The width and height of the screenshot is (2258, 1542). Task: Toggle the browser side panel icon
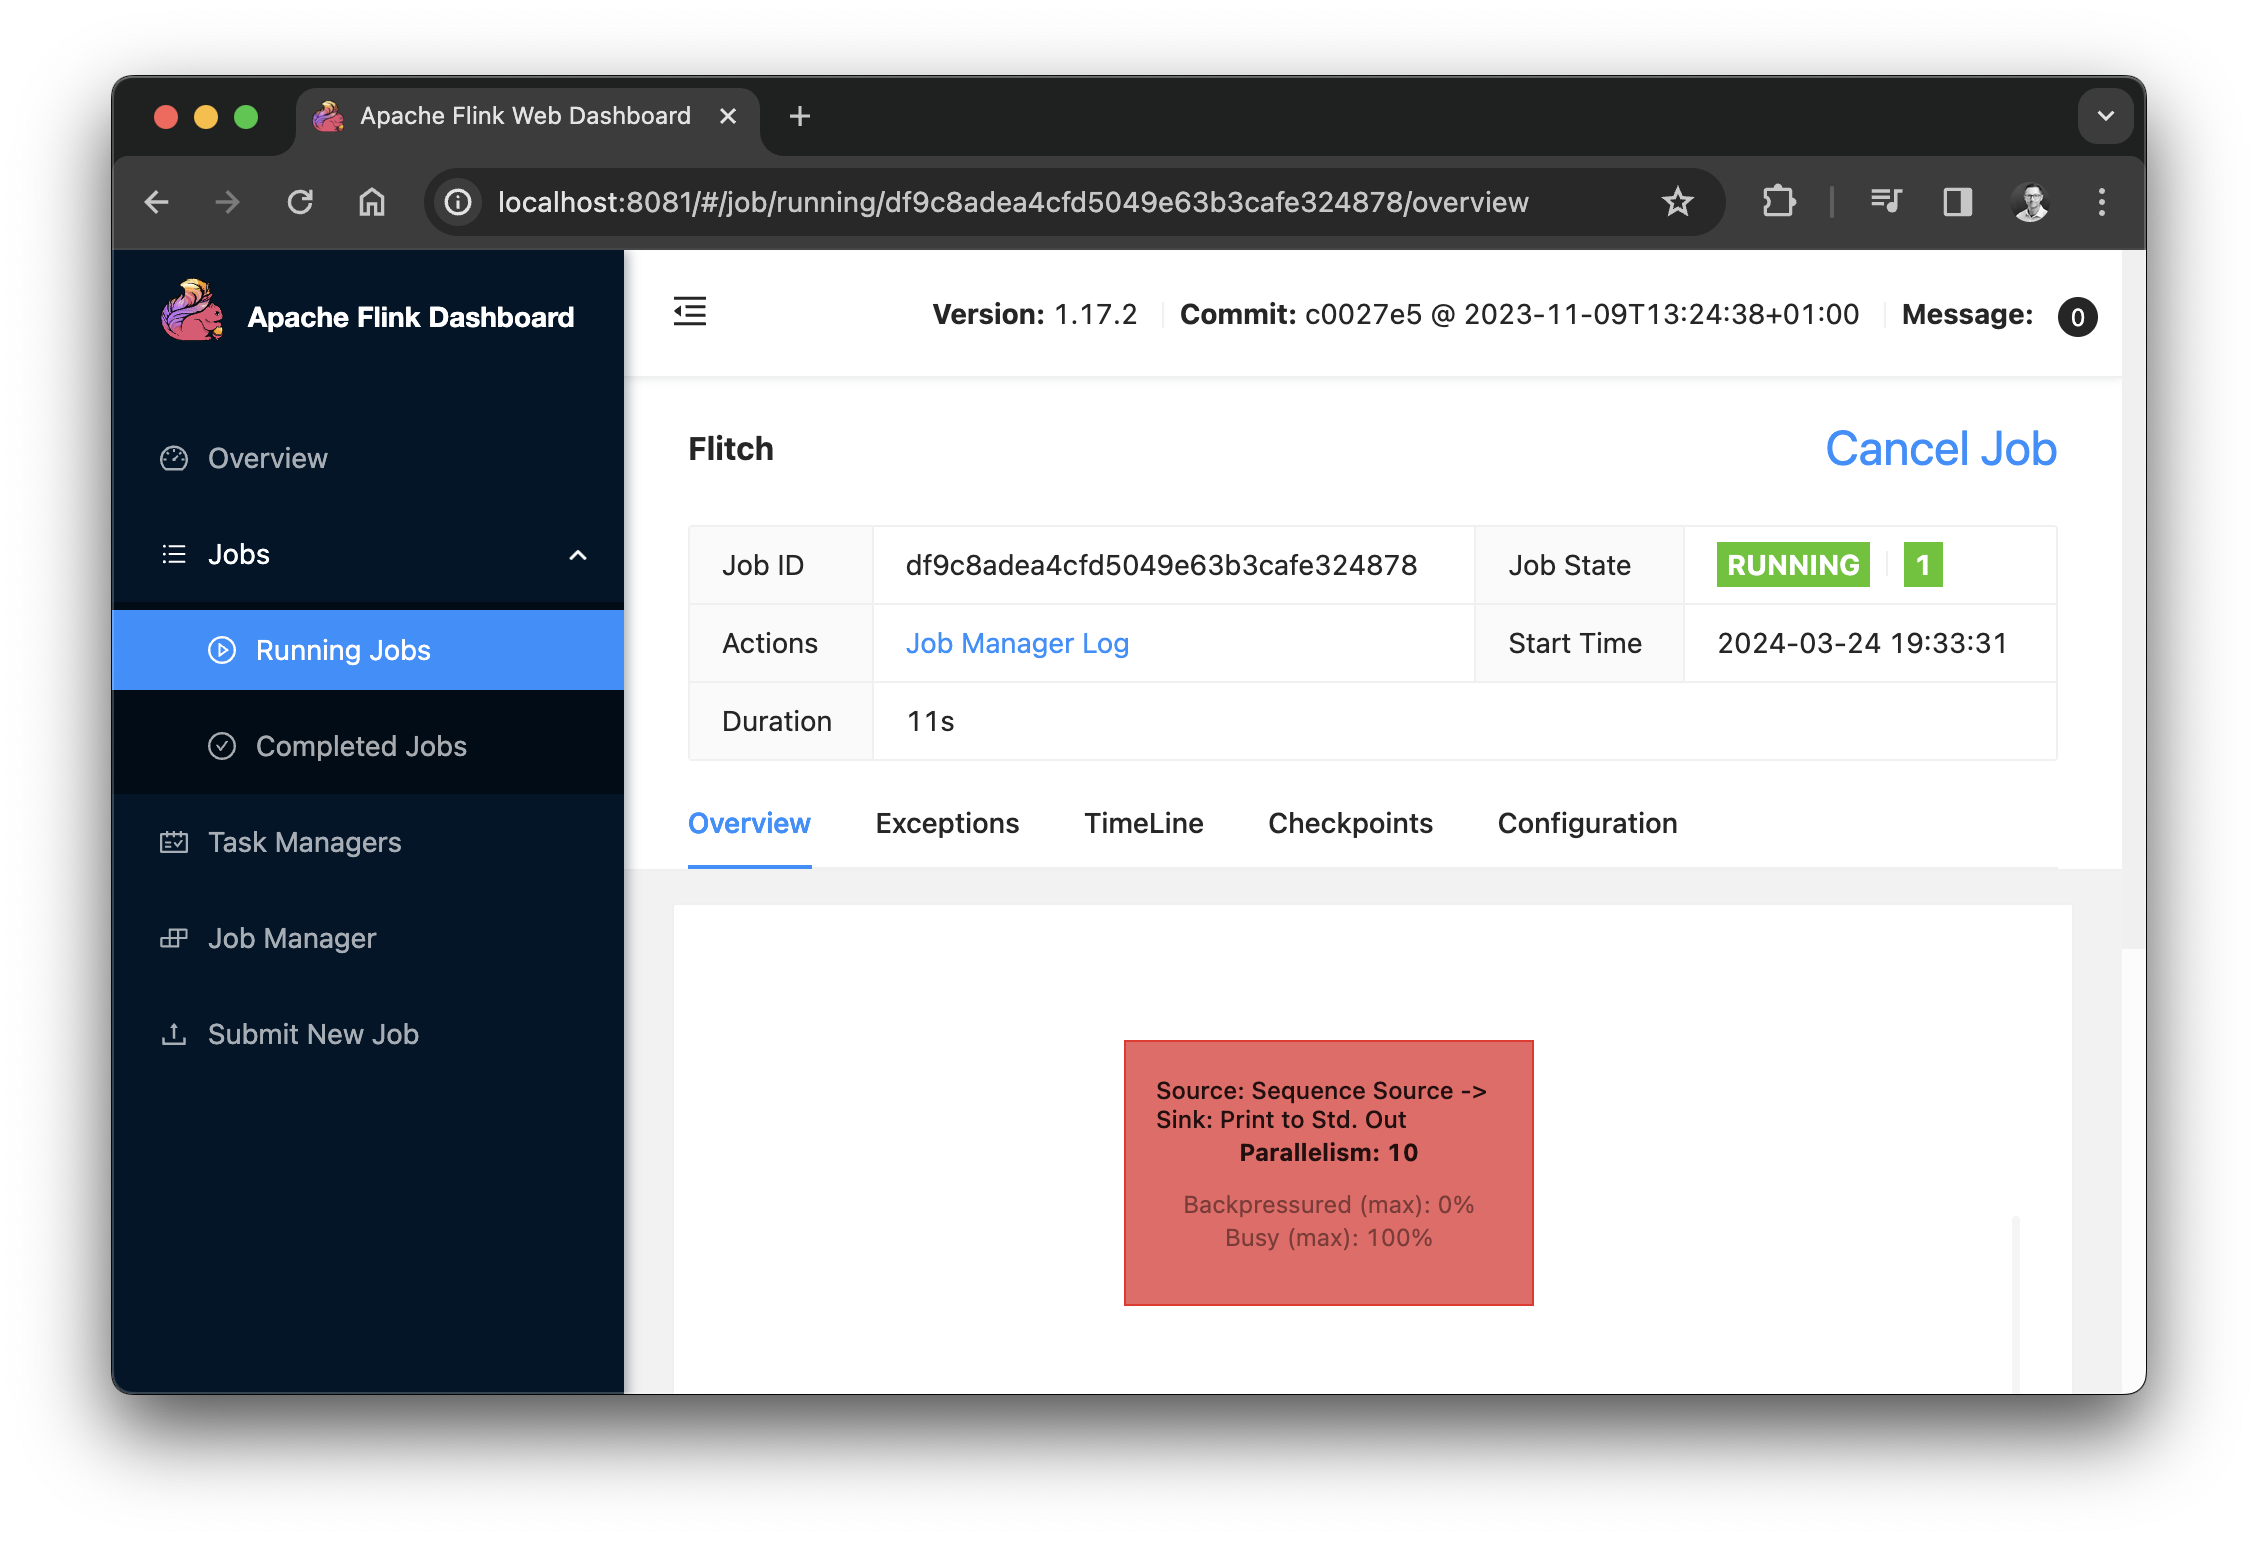coord(1957,202)
